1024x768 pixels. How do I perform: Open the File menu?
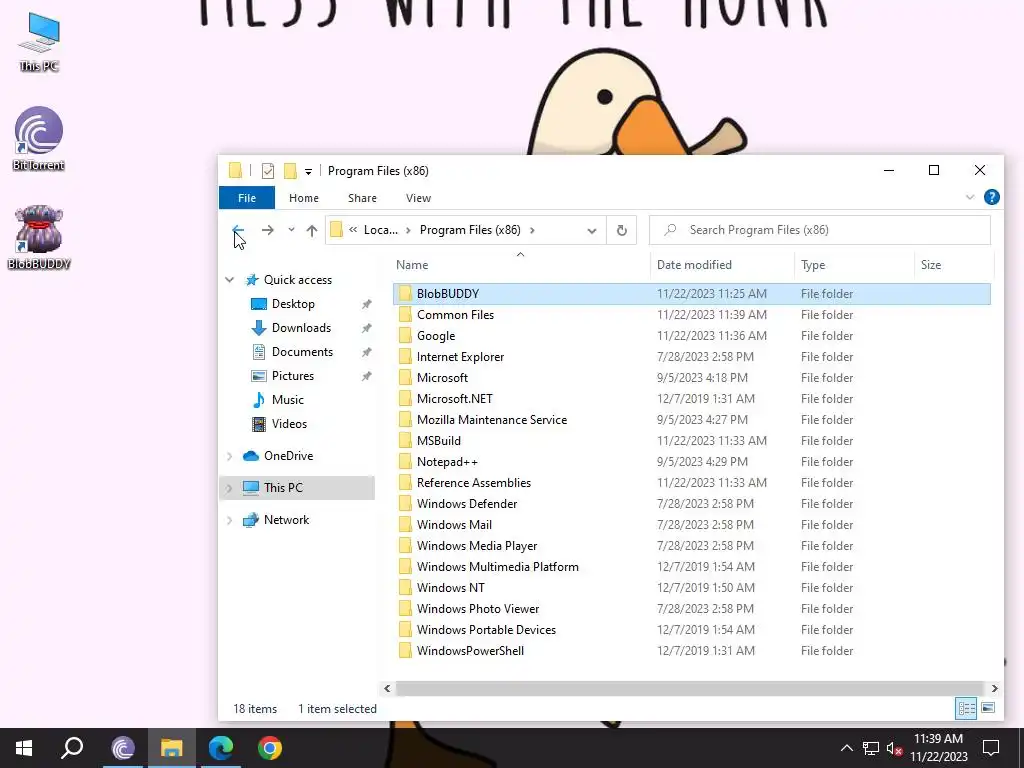[x=247, y=198]
